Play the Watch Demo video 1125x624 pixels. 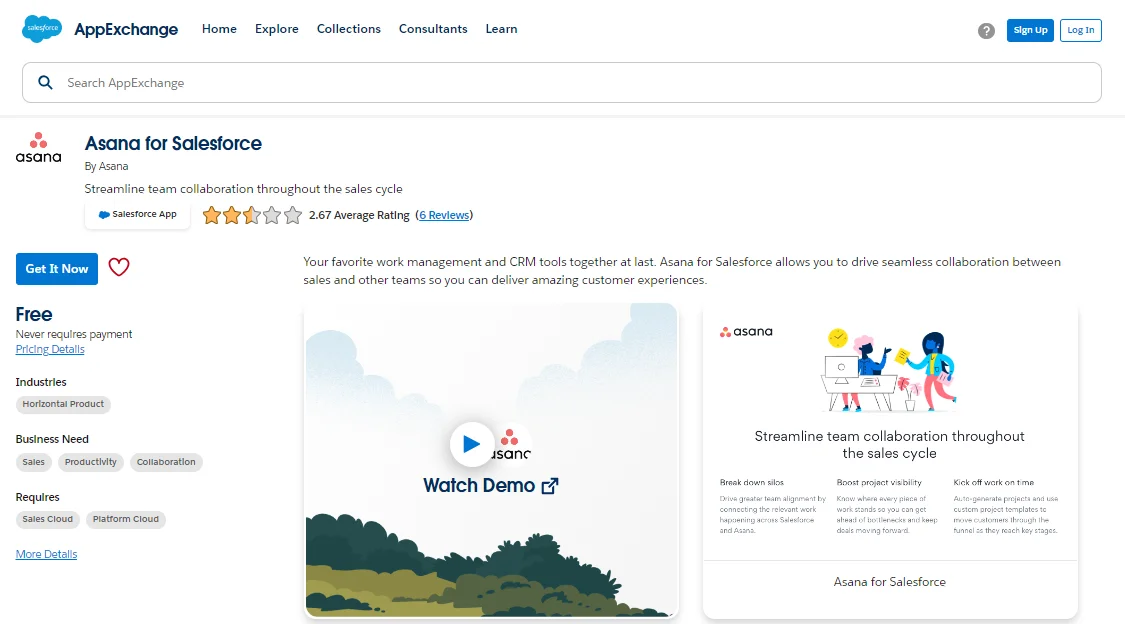coord(472,443)
